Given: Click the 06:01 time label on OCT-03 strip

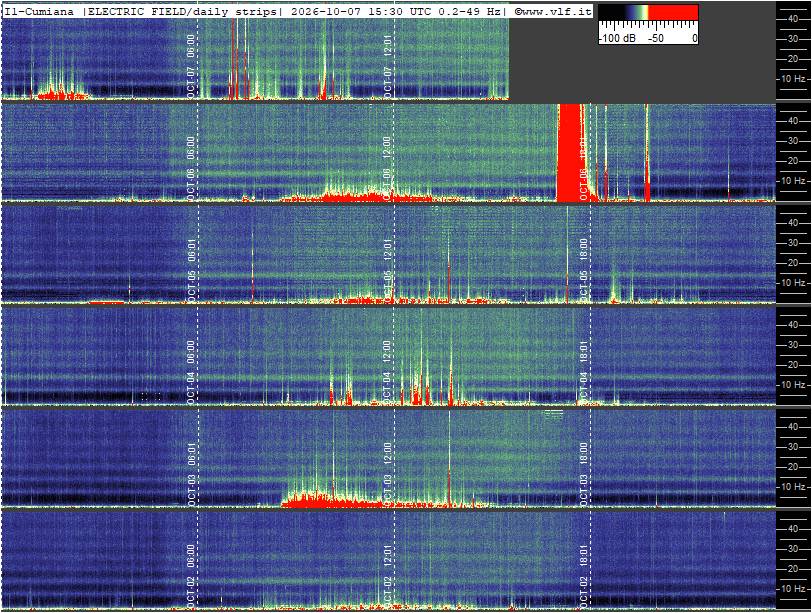Looking at the screenshot, I should point(191,453).
